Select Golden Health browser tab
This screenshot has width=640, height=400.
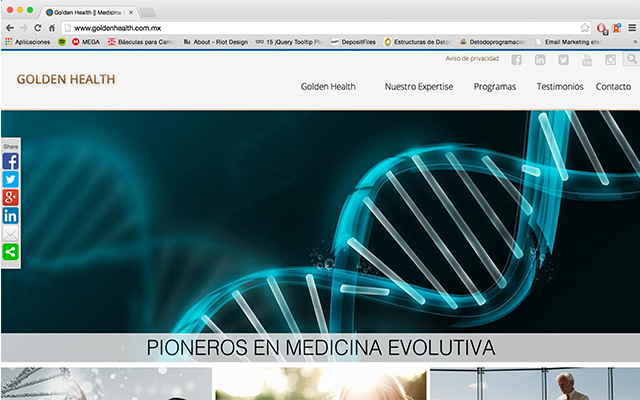pos(88,12)
